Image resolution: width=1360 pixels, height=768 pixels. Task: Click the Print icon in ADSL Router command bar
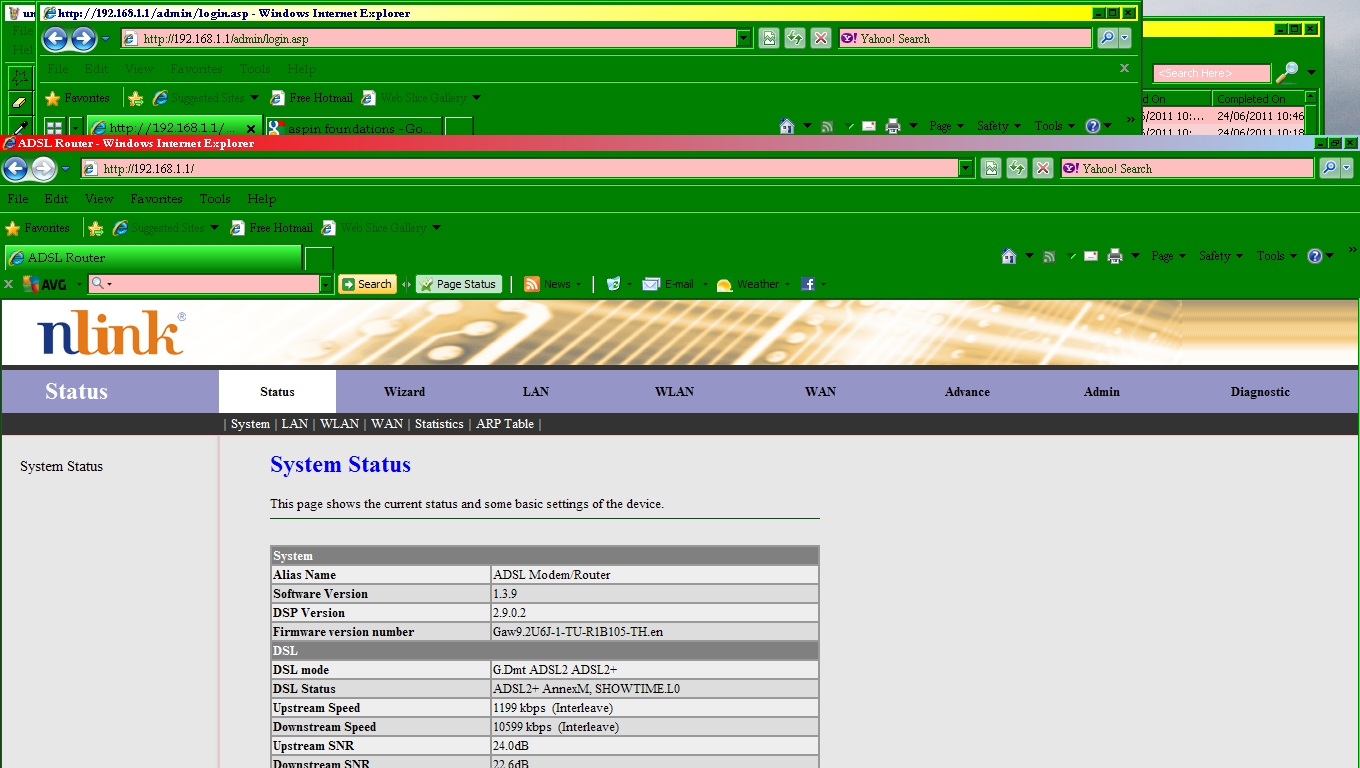click(1115, 257)
